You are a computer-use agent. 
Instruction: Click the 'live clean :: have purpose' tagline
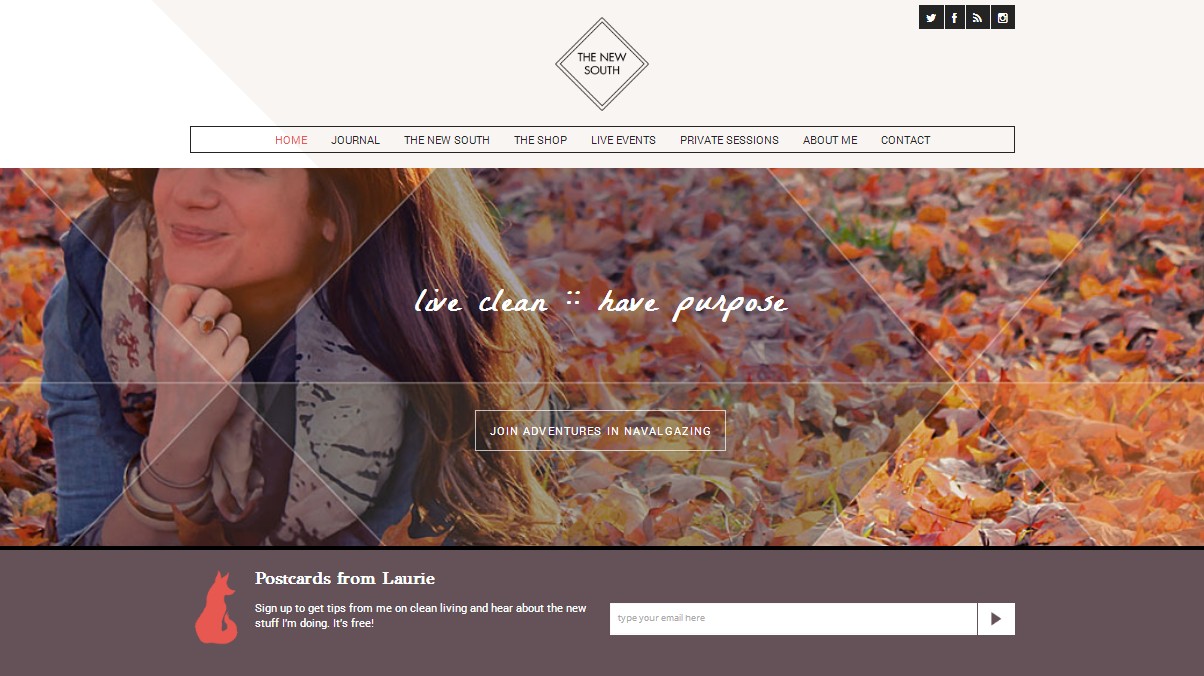601,303
